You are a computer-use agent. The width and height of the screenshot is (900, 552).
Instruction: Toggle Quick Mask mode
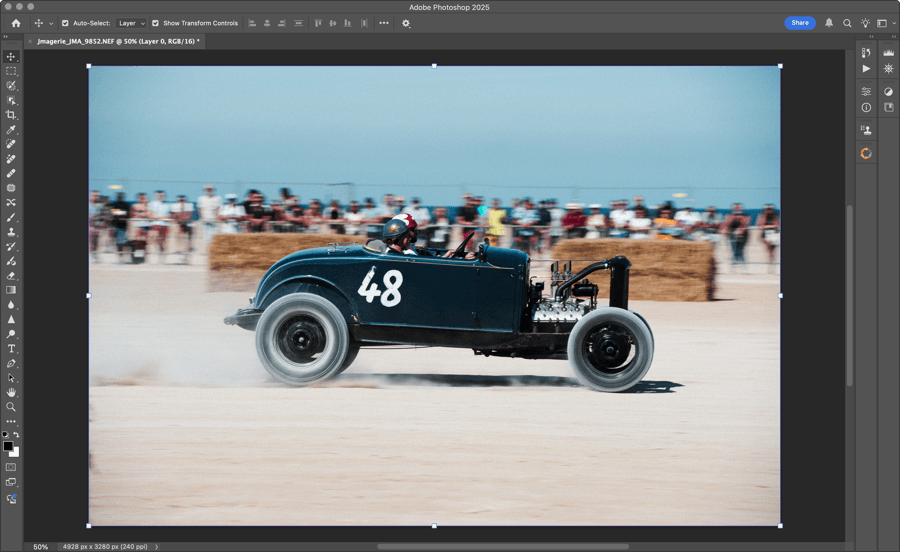point(11,467)
